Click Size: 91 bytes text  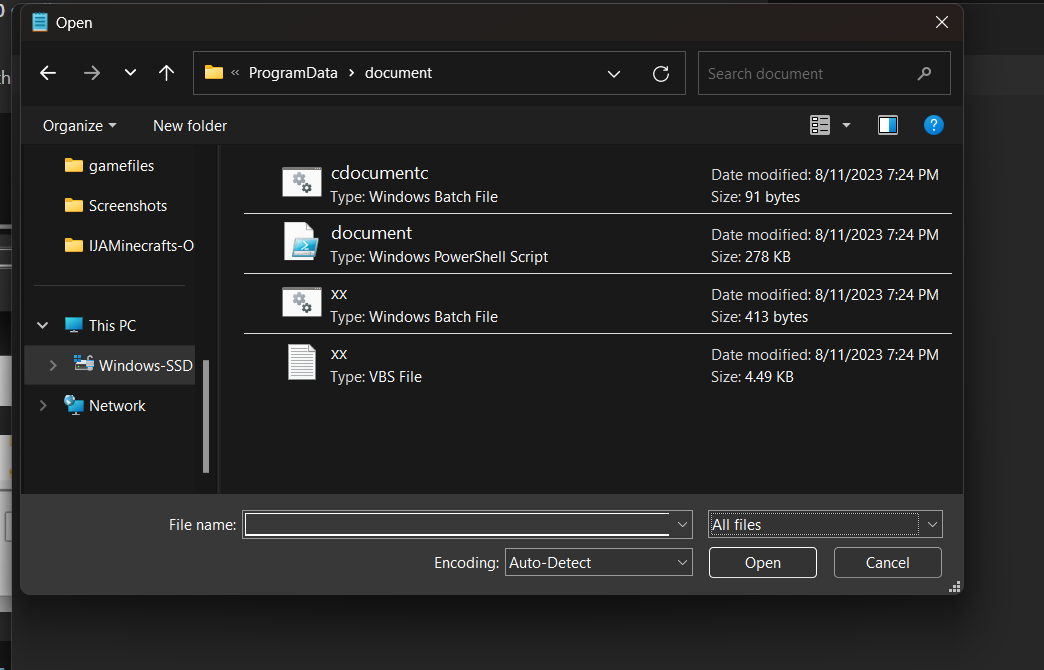755,196
